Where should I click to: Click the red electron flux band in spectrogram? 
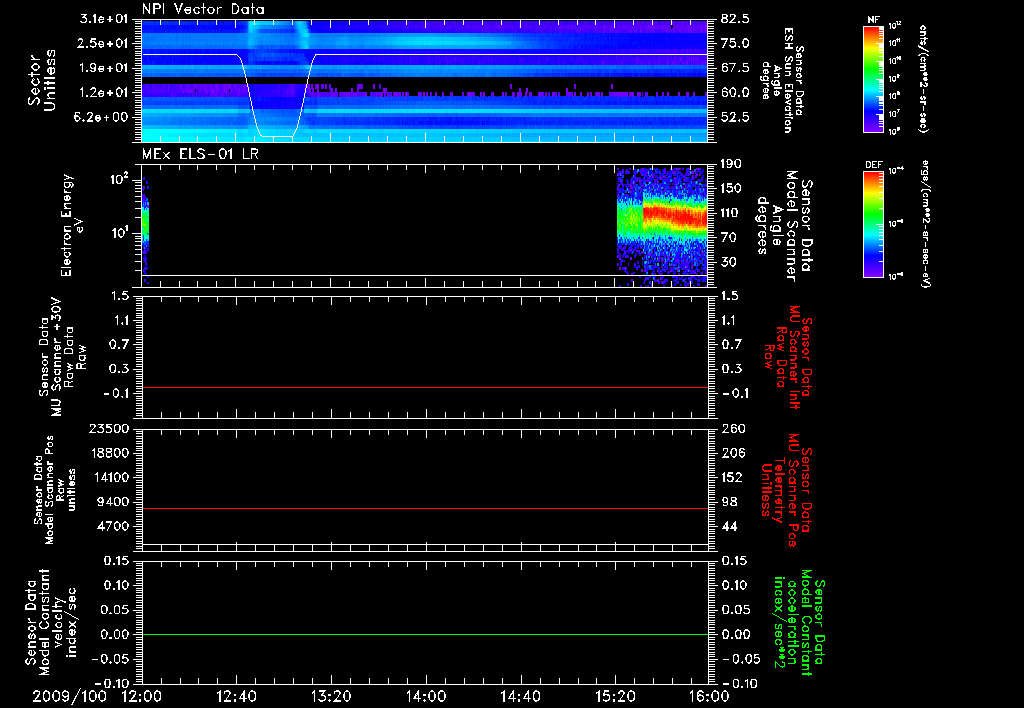(x=675, y=214)
